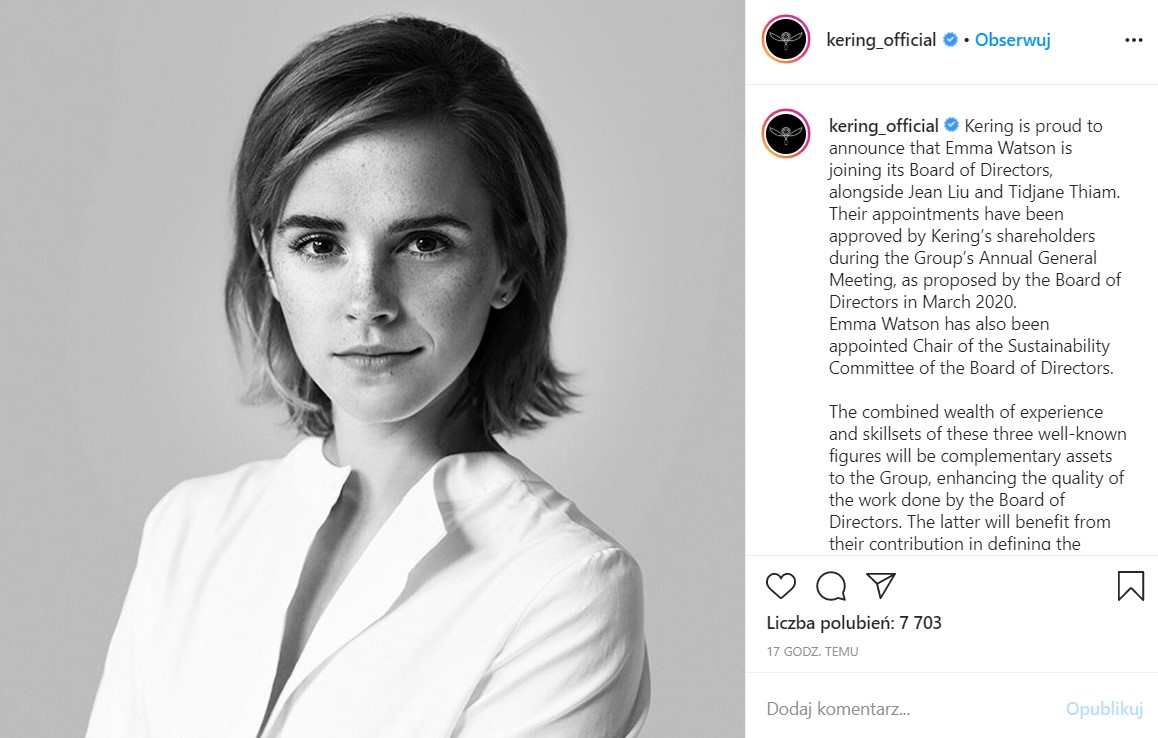The width and height of the screenshot is (1158, 738).
Task: Click the verified badge in the post header
Action: pos(951,41)
